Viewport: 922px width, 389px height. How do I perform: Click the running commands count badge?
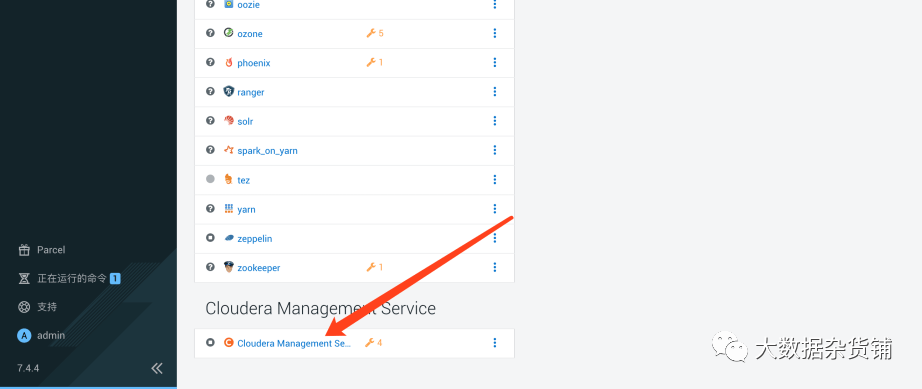tap(115, 279)
